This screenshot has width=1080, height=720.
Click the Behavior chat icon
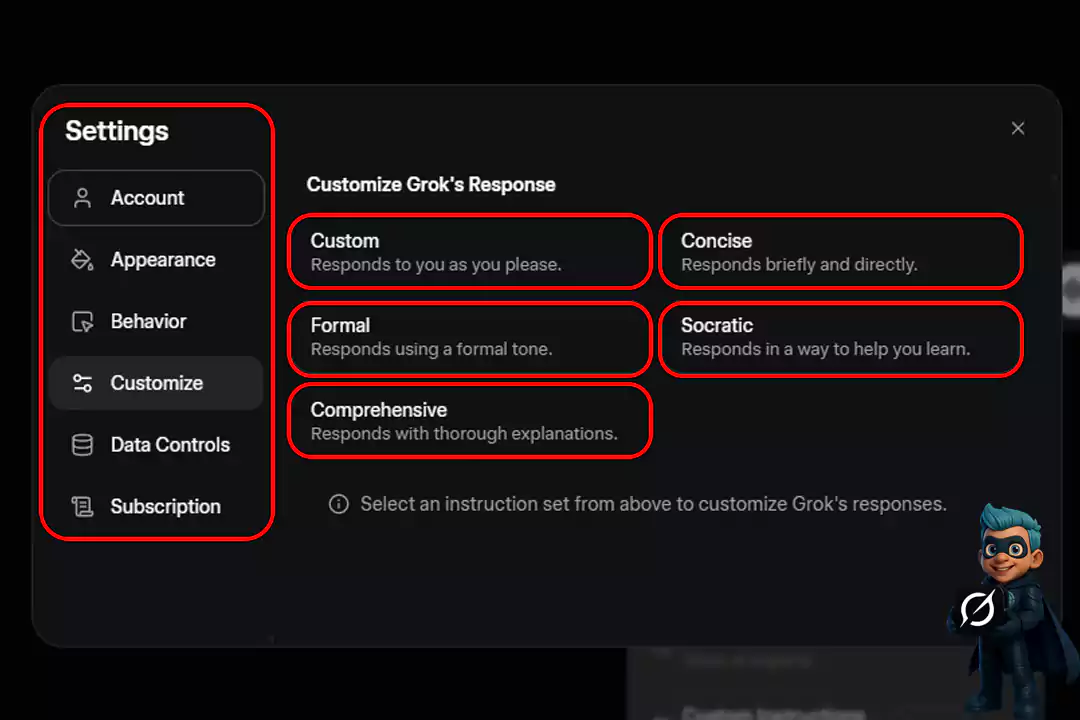click(85, 321)
